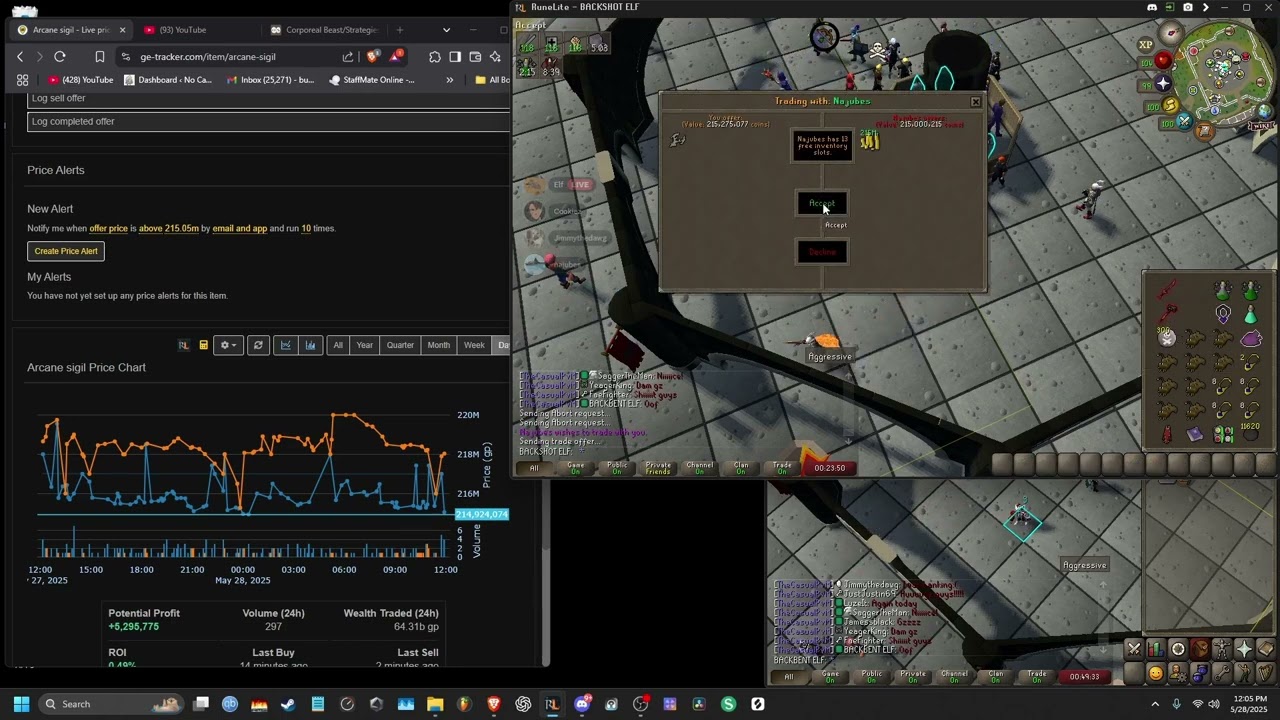Click the Arcane sigil in your trade offer
The image size is (1280, 720).
pyautogui.click(x=678, y=139)
